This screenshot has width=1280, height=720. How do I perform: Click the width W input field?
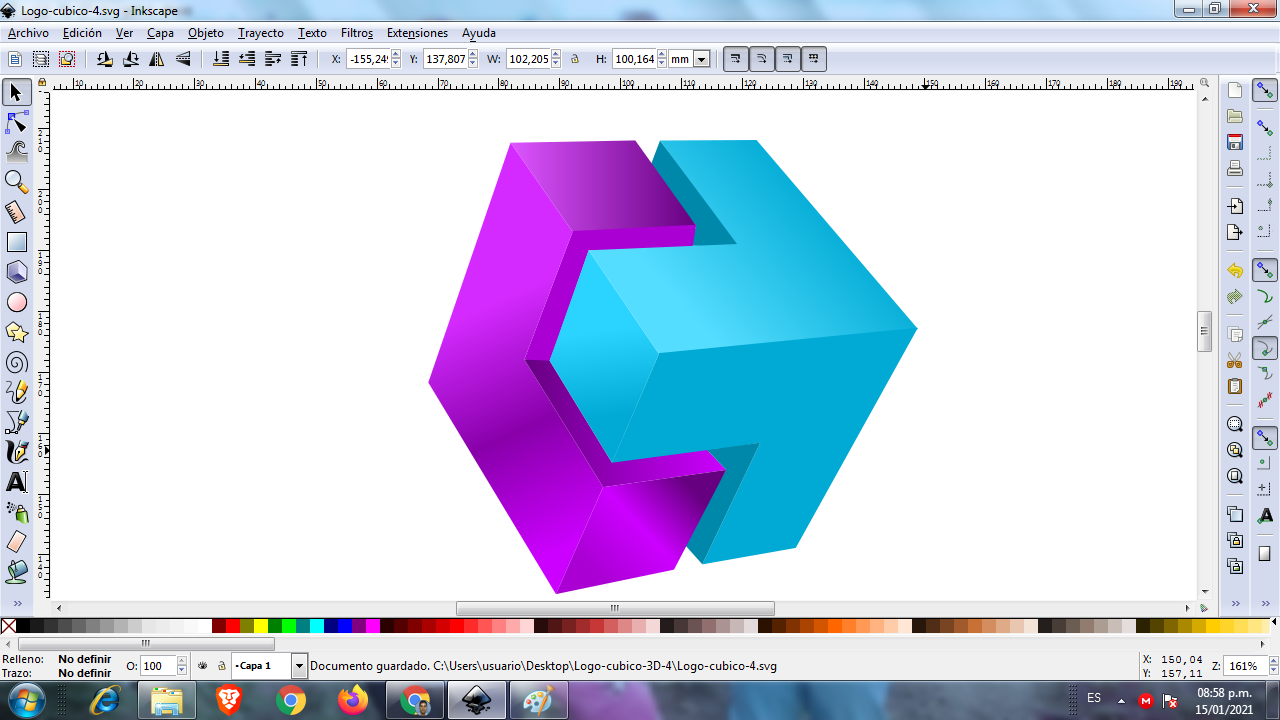(x=528, y=59)
